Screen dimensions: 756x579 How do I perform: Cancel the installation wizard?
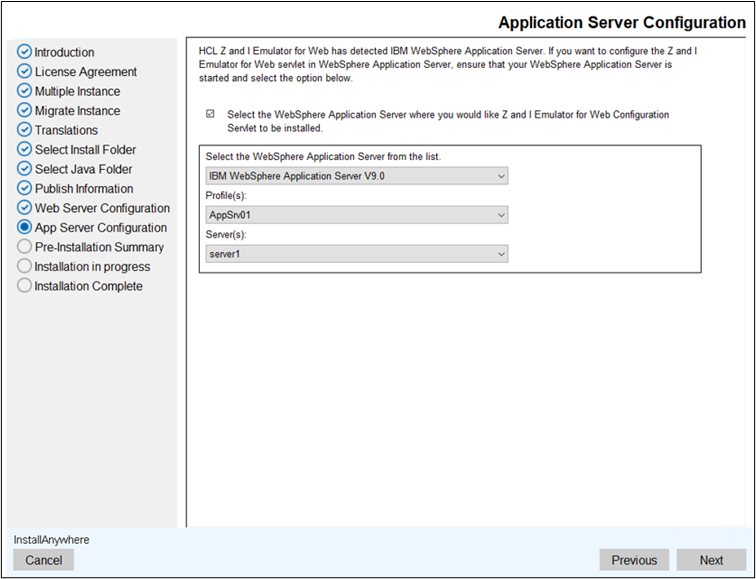coord(44,560)
